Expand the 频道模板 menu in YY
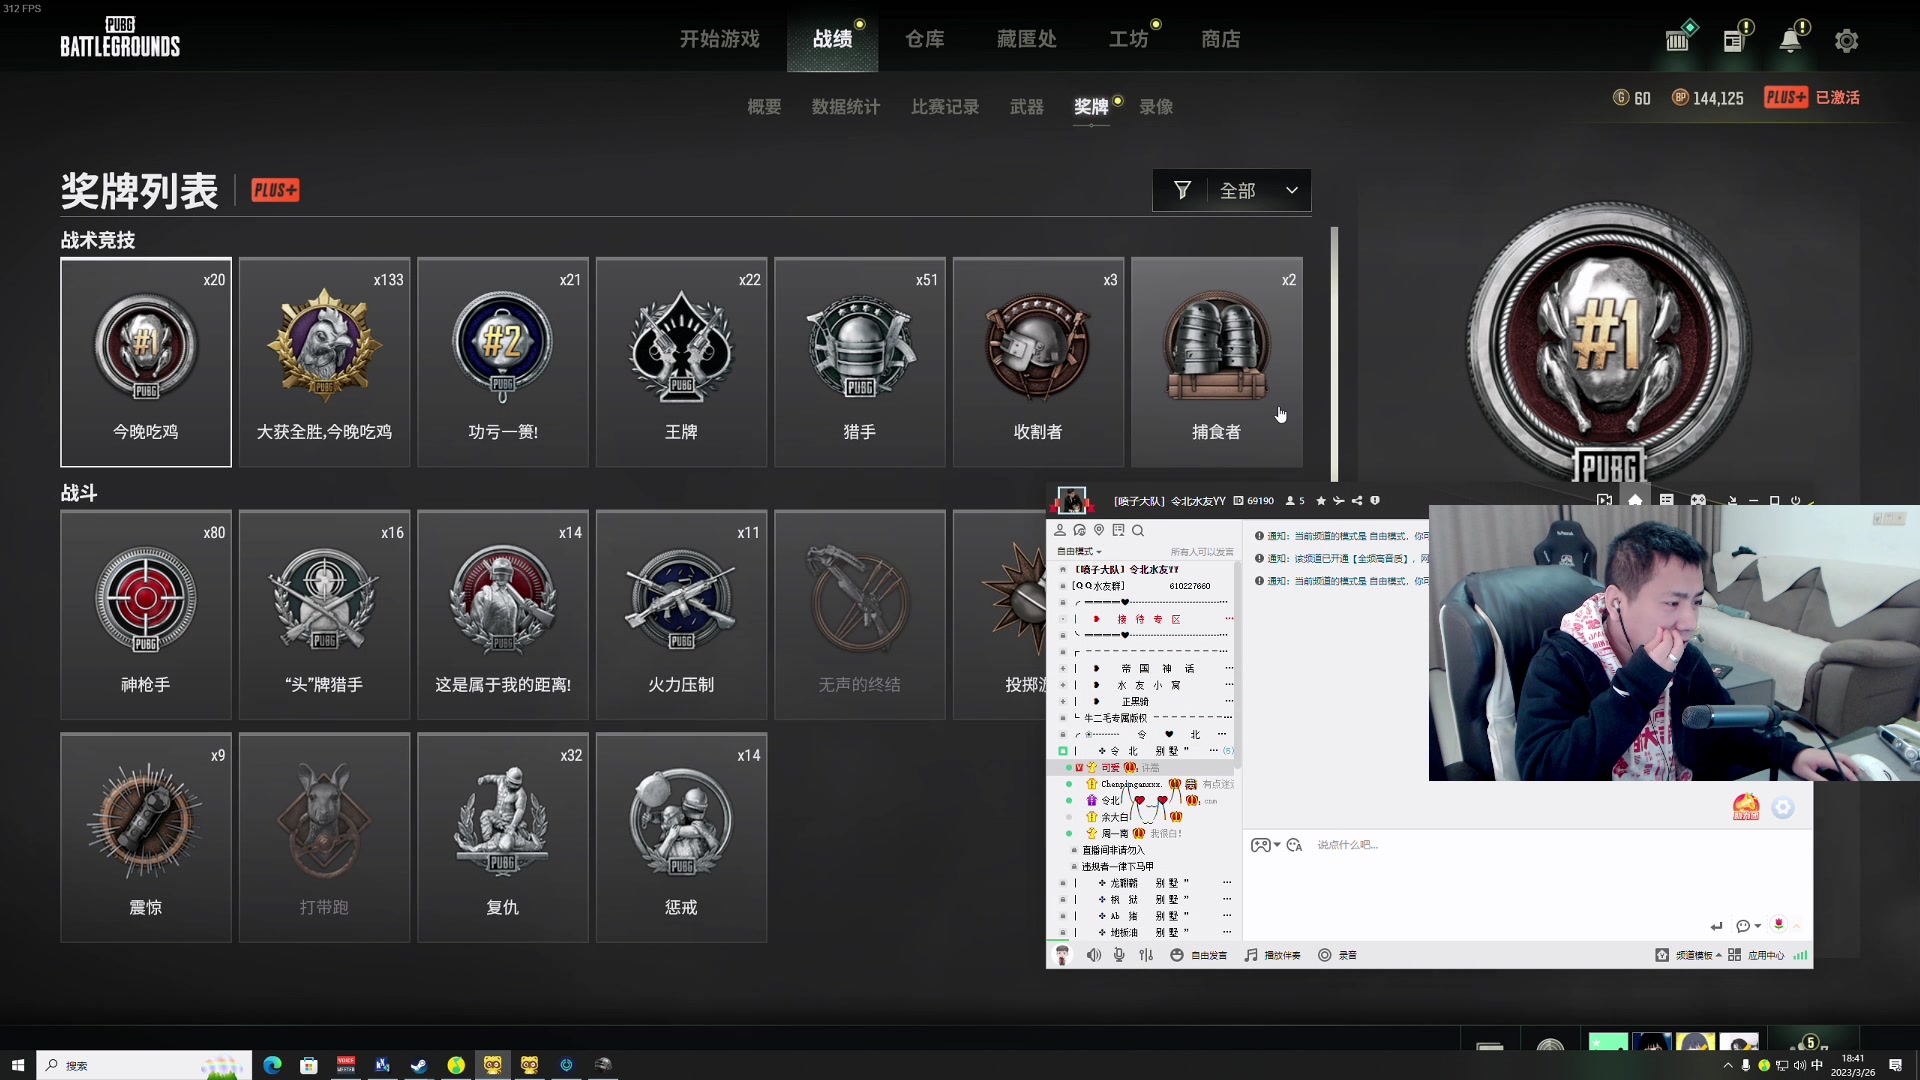Viewport: 1920px width, 1080px height. 1689,955
